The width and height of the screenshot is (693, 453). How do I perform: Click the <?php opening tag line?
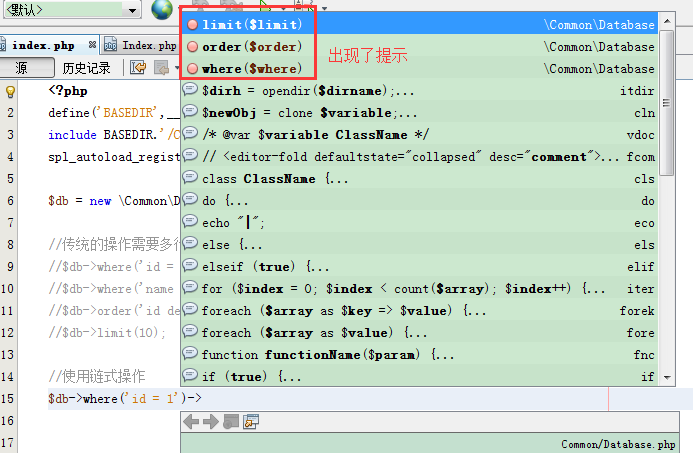click(68, 91)
